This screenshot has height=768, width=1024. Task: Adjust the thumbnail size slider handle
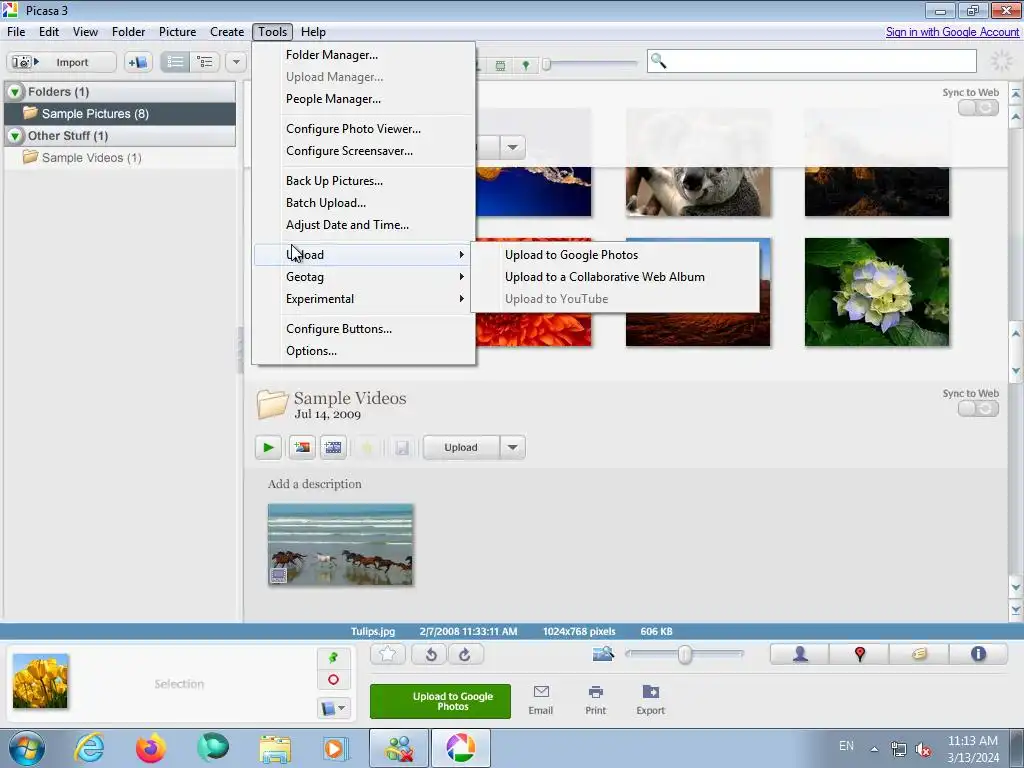point(684,654)
